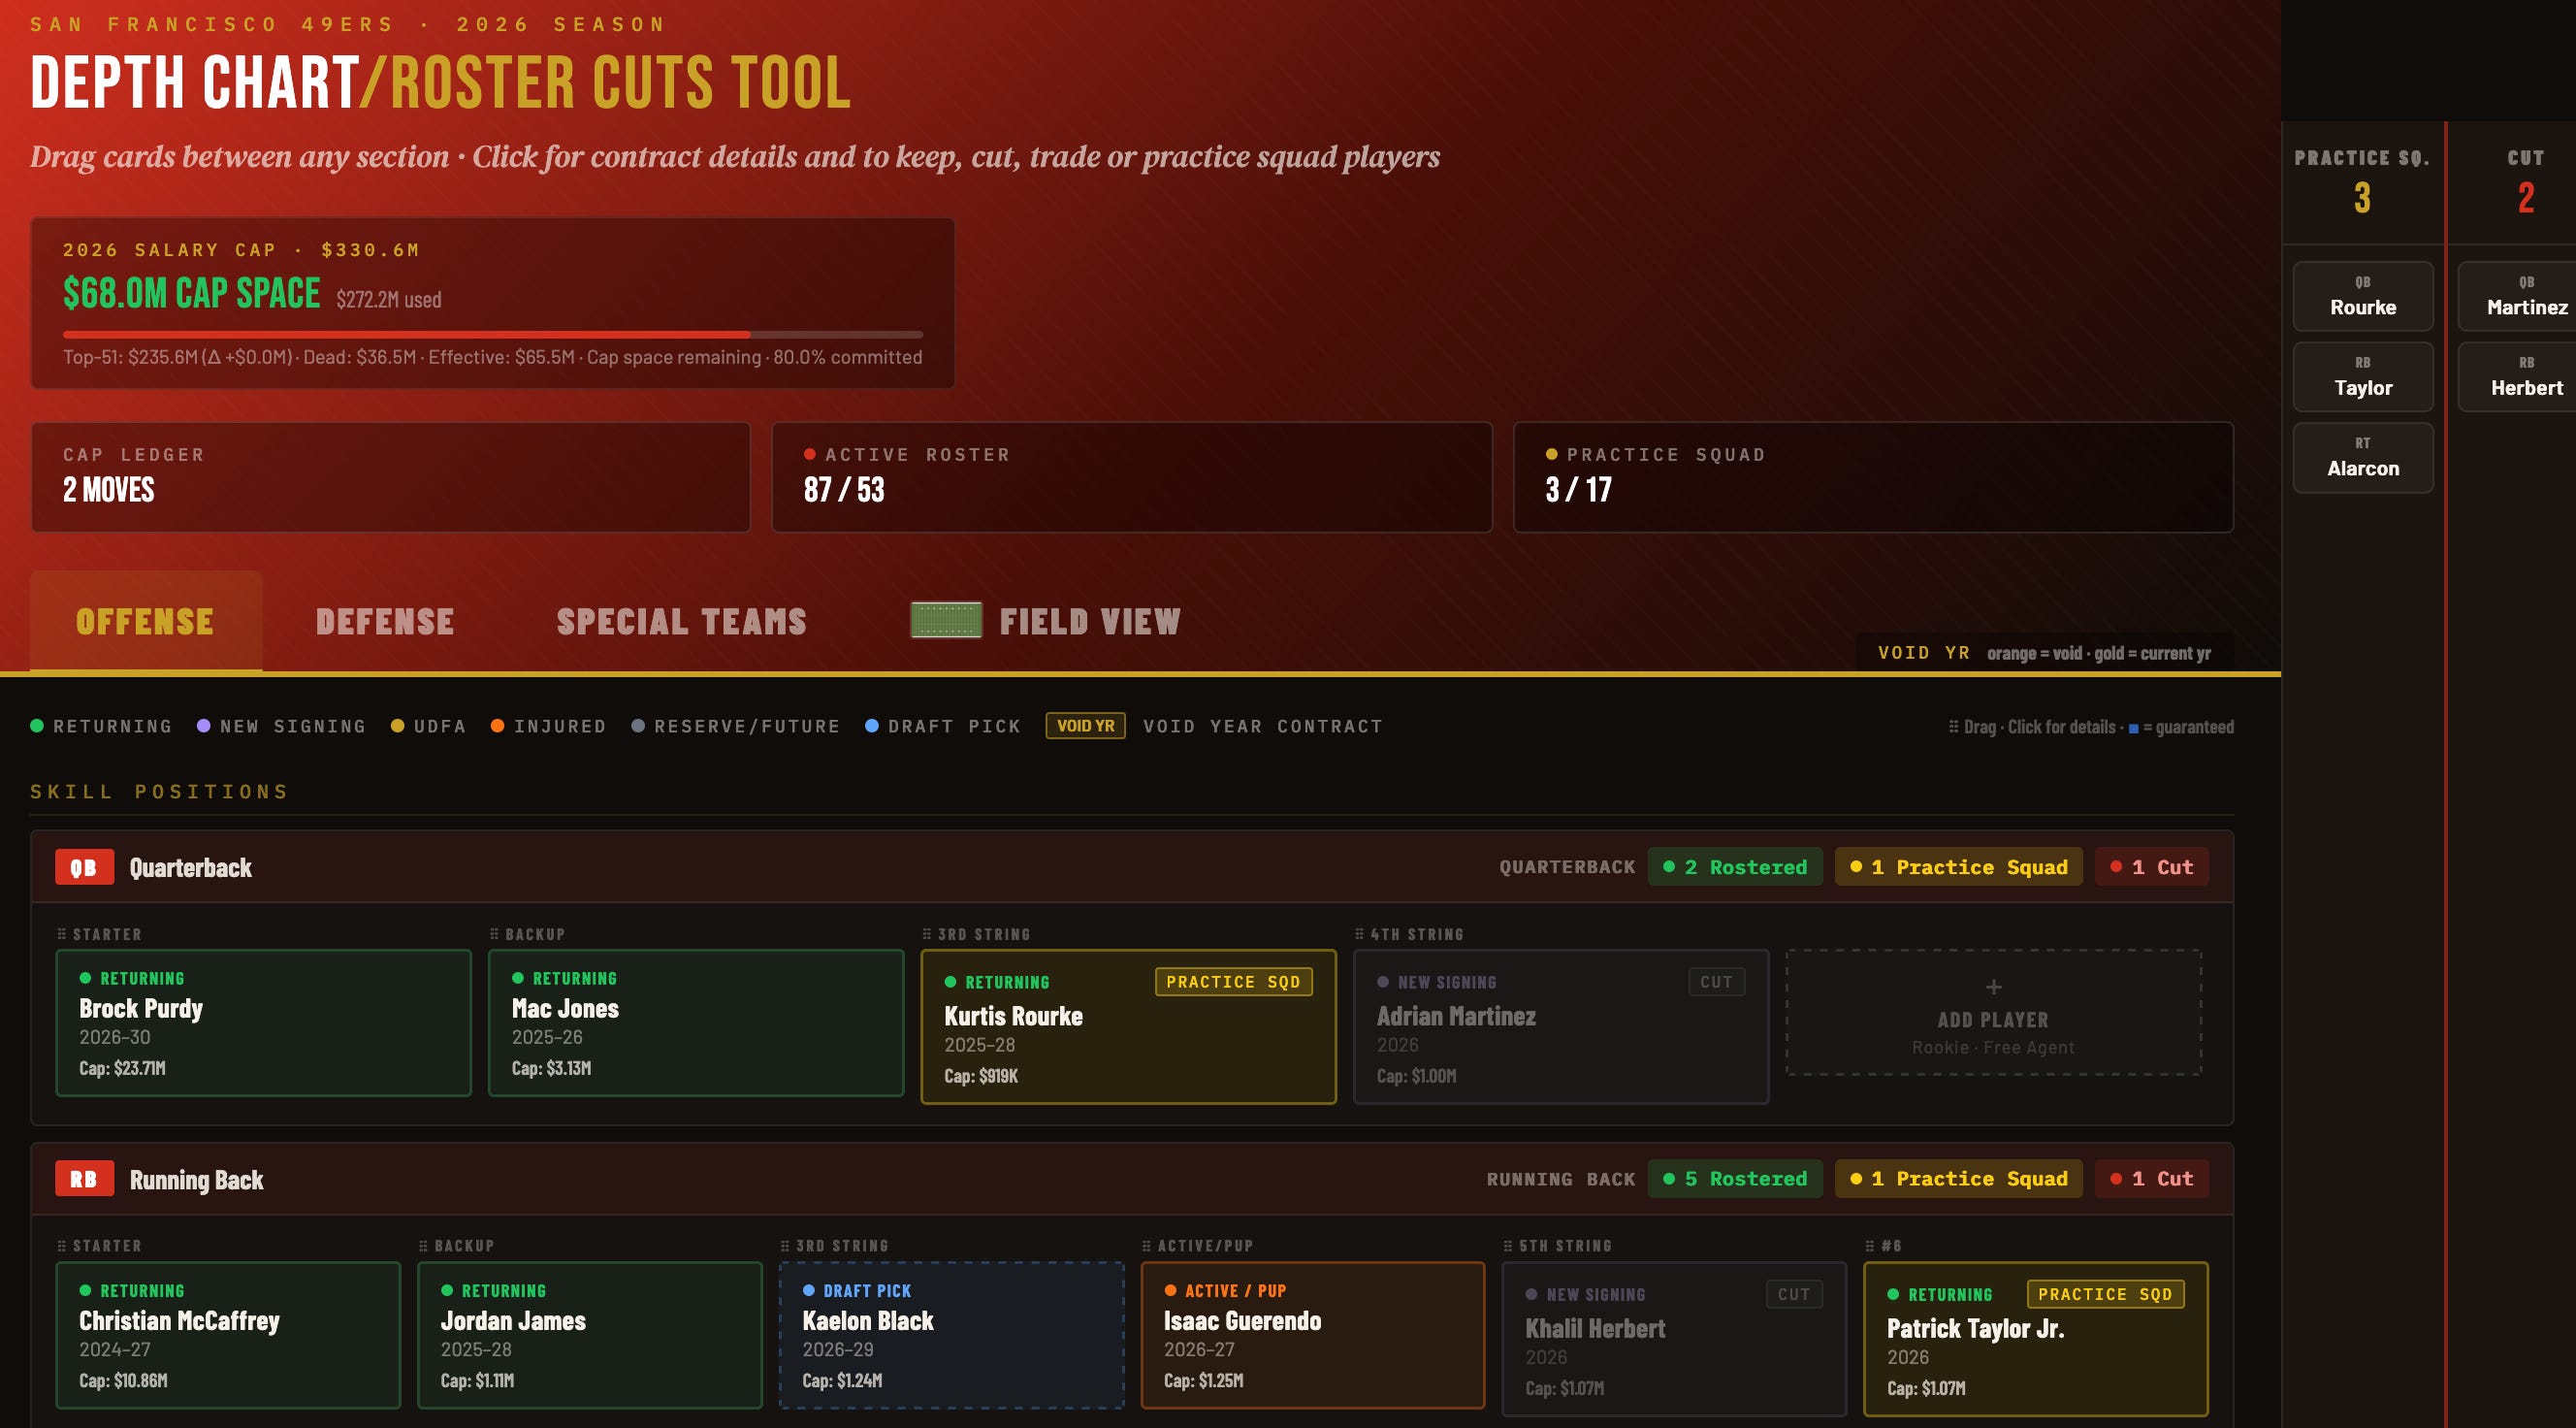Click Add Player slot in Quarterback row
Viewport: 2576px width, 1428px height.
coord(1993,1012)
